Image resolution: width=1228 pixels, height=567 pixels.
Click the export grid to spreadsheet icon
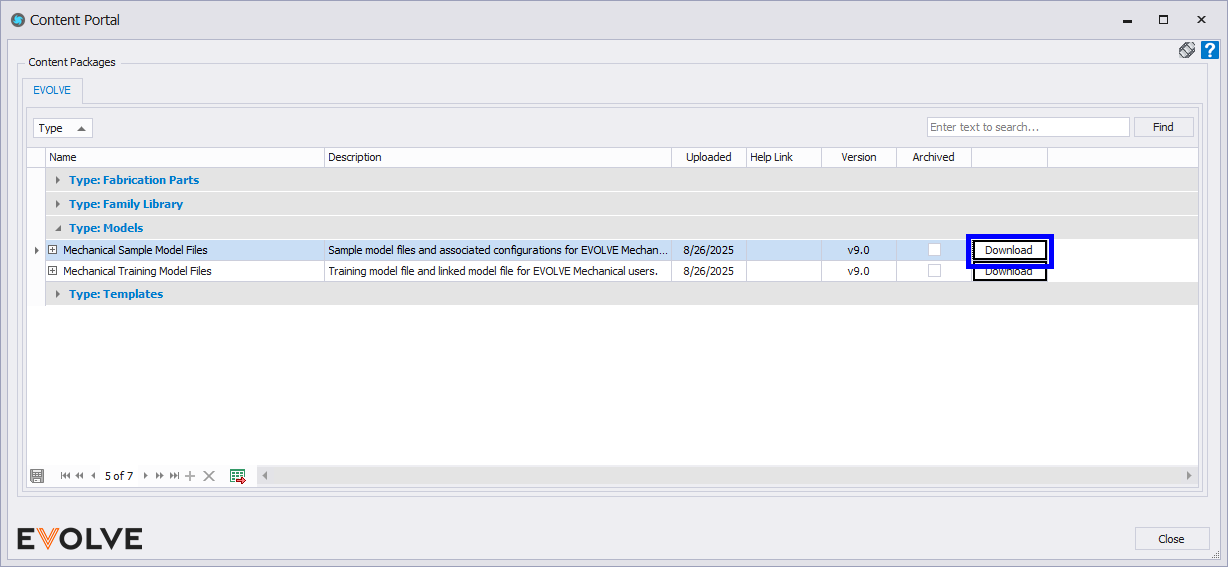pos(238,476)
